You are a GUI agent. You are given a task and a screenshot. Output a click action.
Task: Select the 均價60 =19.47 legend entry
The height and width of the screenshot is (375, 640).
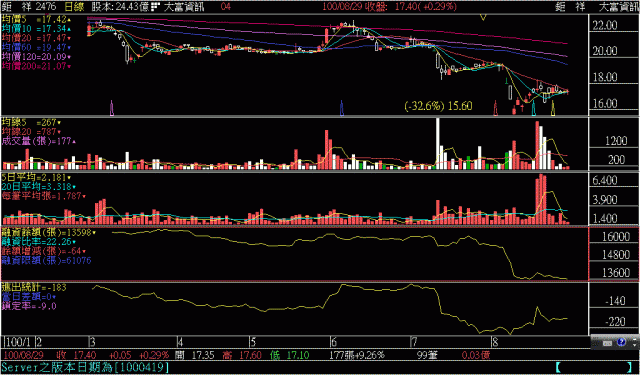(x=36, y=47)
